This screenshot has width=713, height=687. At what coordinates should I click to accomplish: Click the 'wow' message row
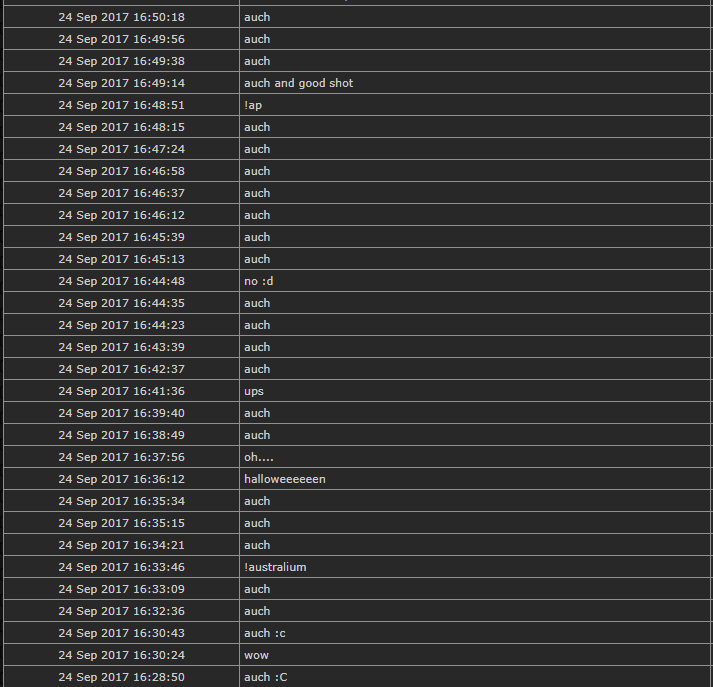pyautogui.click(x=357, y=655)
